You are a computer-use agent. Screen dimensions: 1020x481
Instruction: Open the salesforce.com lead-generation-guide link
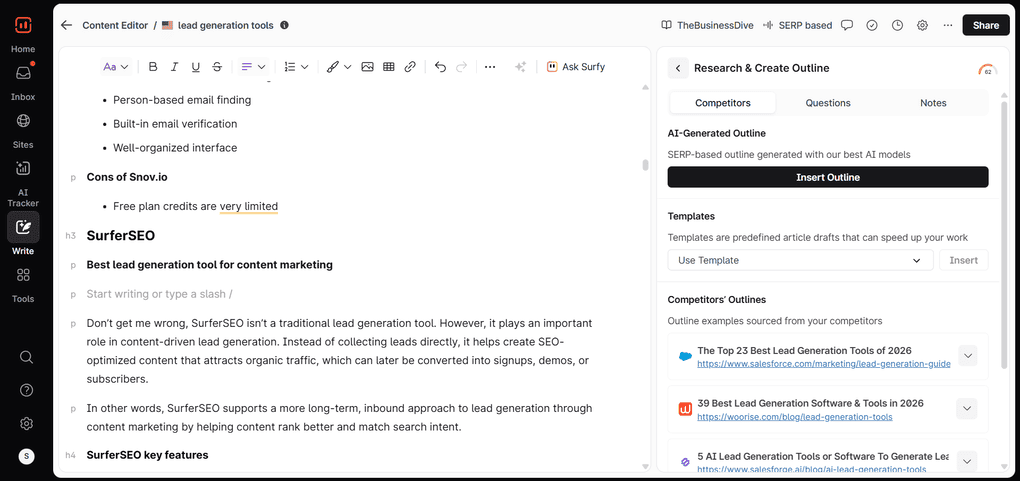(x=824, y=364)
